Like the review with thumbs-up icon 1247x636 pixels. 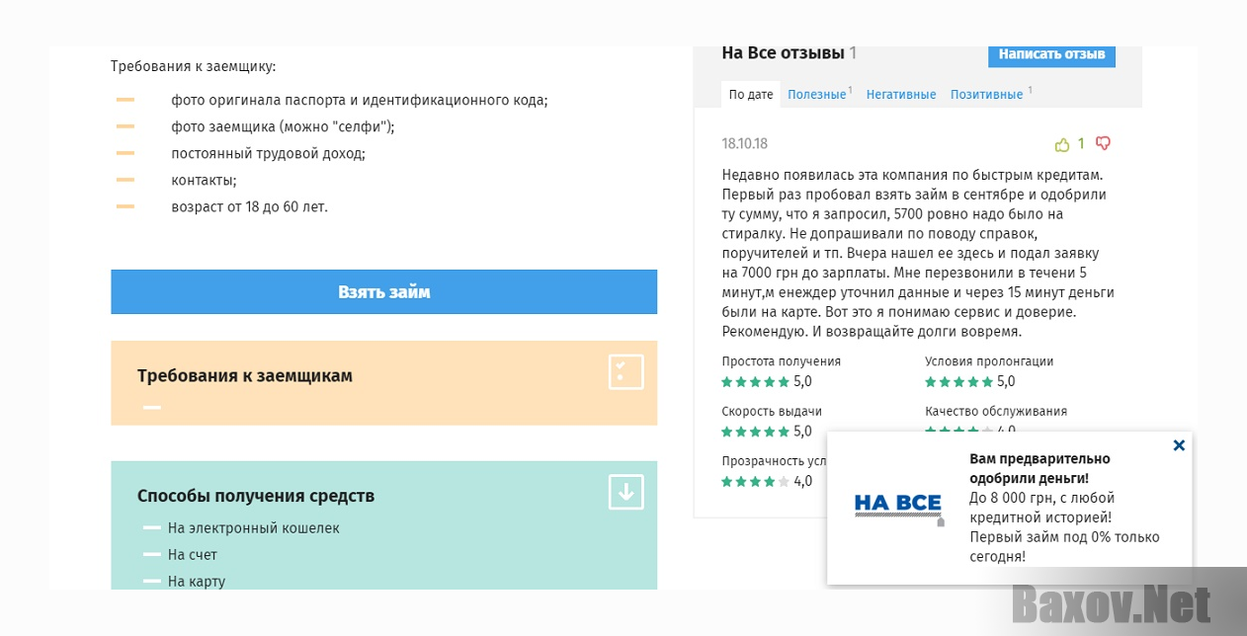(x=1062, y=144)
